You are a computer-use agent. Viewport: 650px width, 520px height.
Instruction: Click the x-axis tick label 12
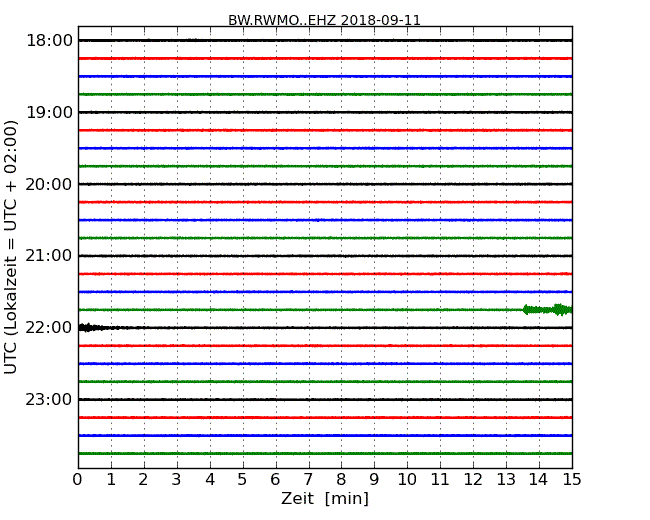(x=473, y=479)
